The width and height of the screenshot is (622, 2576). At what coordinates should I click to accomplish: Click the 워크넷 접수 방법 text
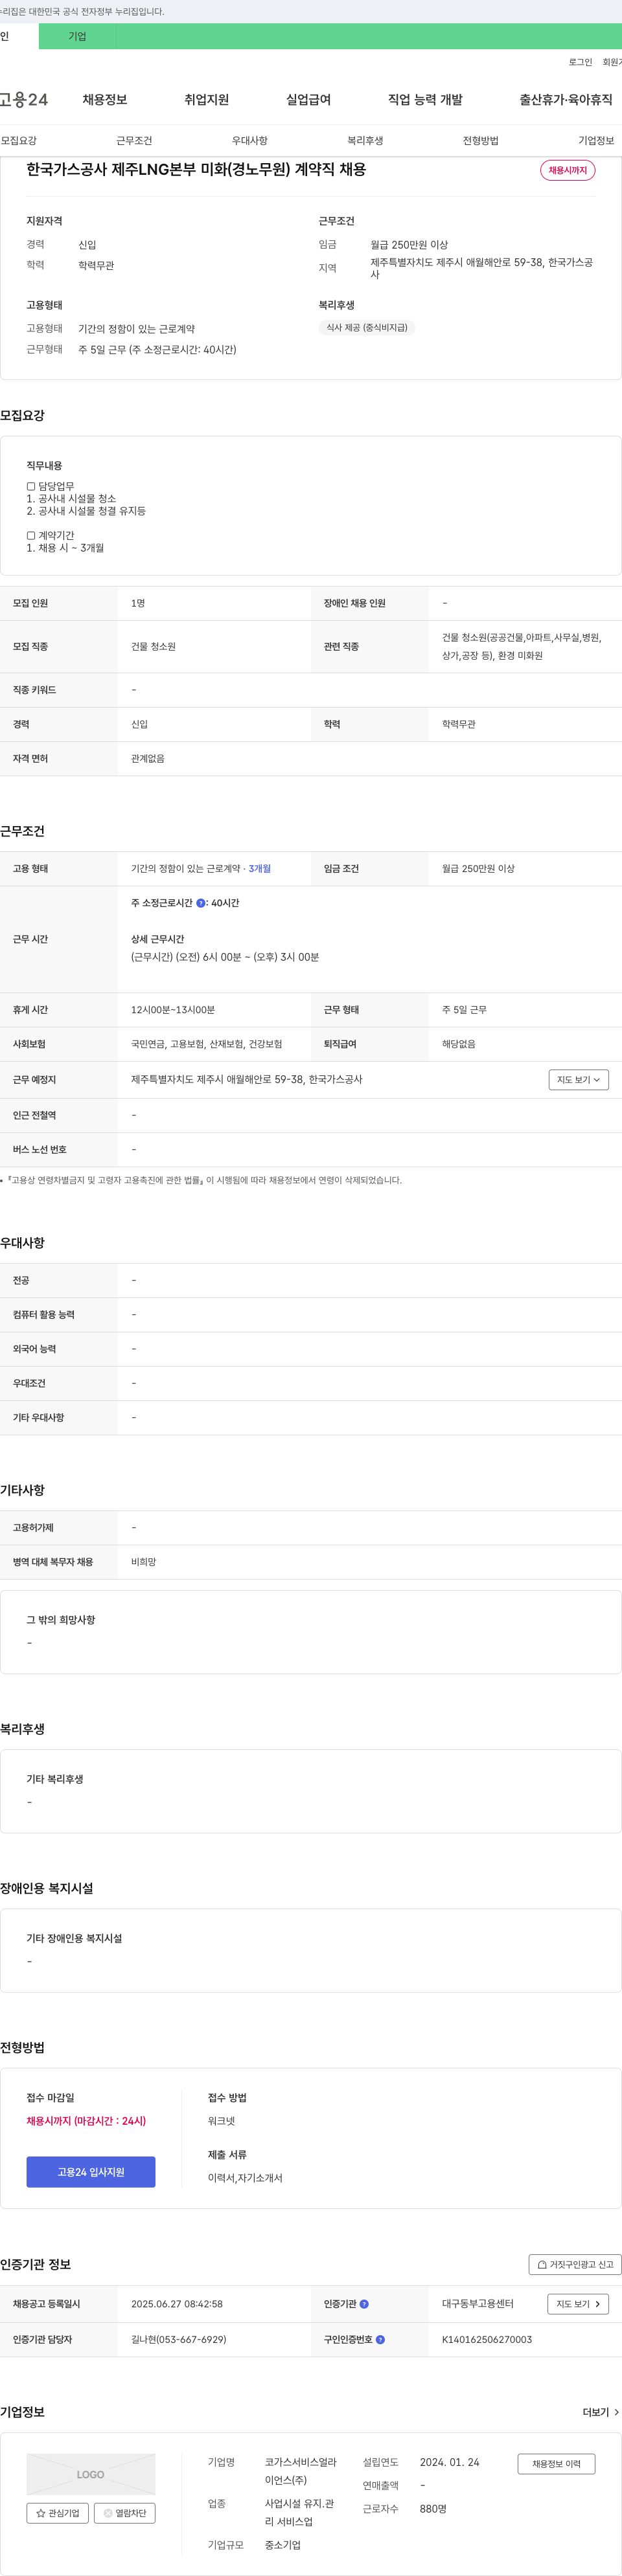(221, 2121)
